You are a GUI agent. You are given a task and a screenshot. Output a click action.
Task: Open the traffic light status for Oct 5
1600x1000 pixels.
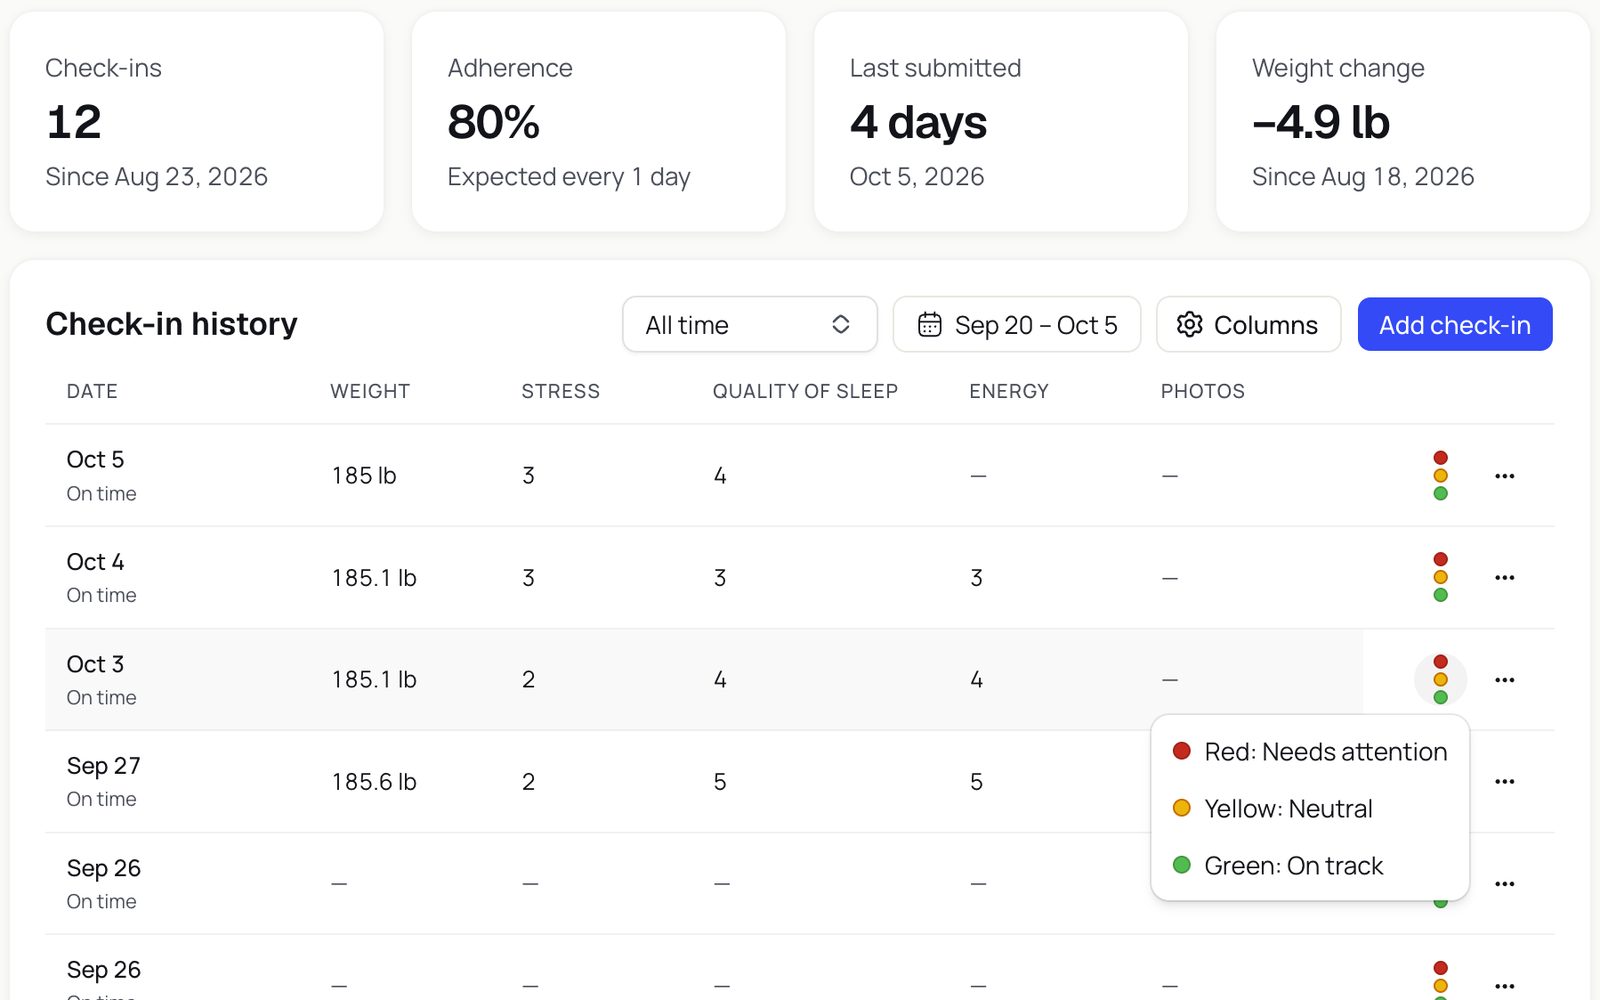coord(1440,476)
